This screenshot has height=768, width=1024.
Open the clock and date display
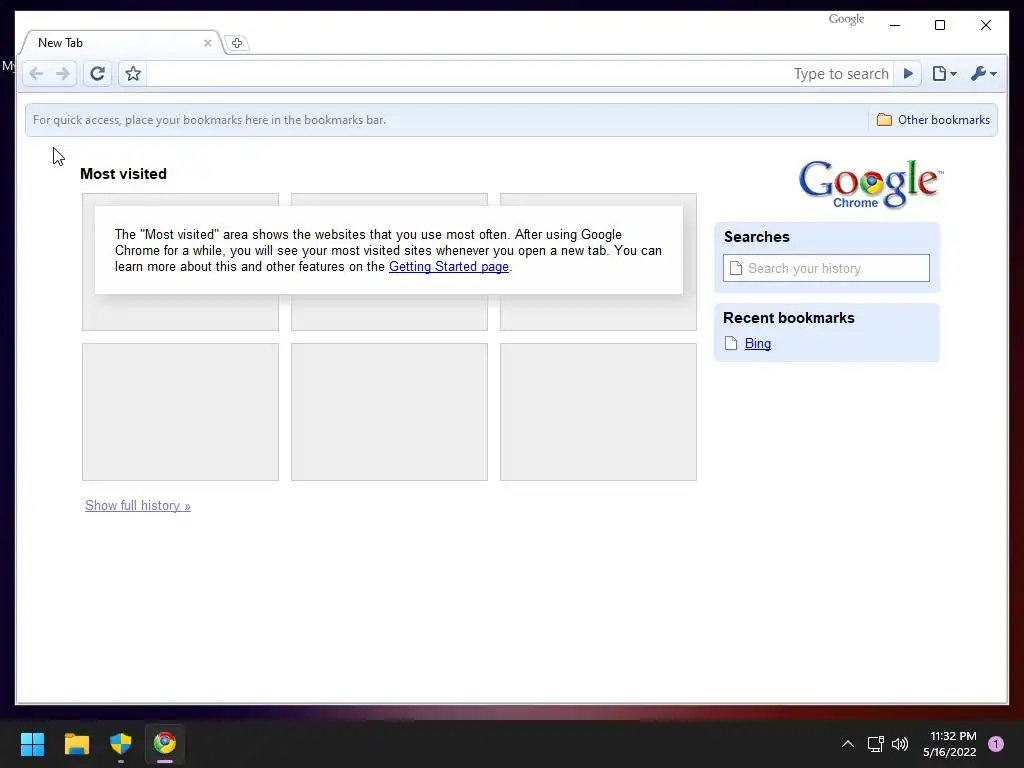click(x=950, y=744)
